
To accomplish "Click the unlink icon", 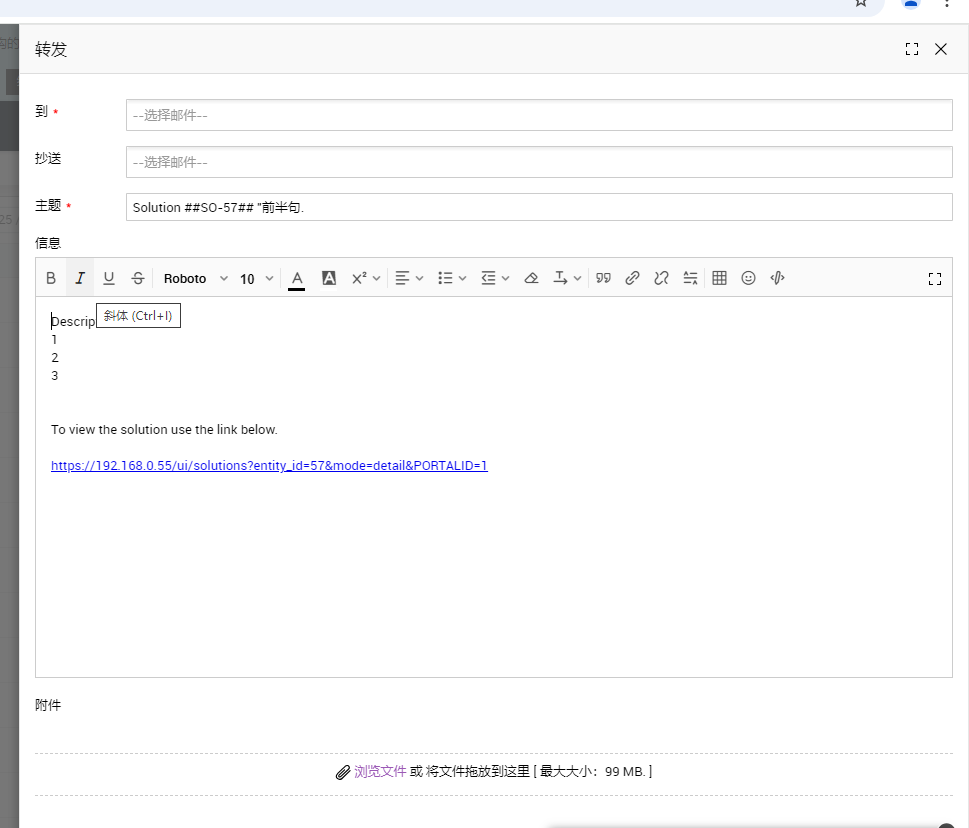I will [661, 279].
